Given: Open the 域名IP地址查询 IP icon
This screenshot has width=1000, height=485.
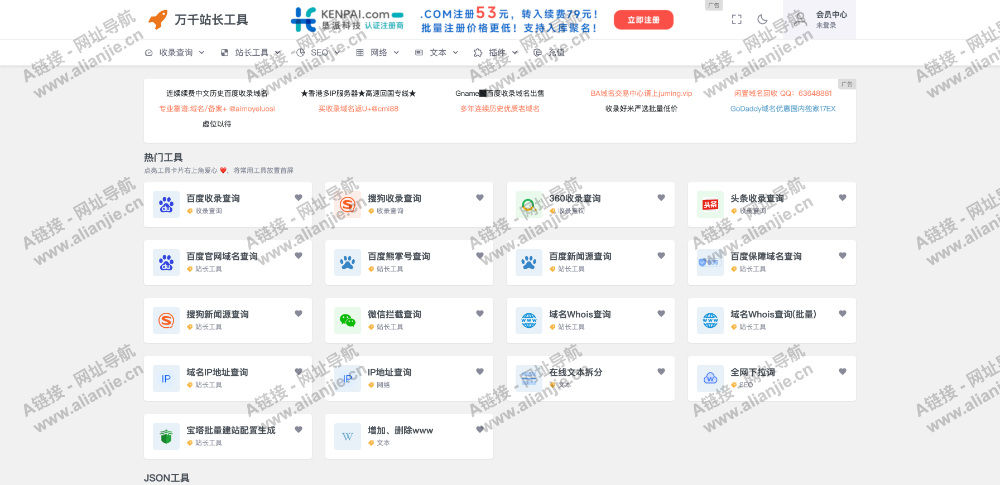Looking at the screenshot, I should tap(166, 378).
